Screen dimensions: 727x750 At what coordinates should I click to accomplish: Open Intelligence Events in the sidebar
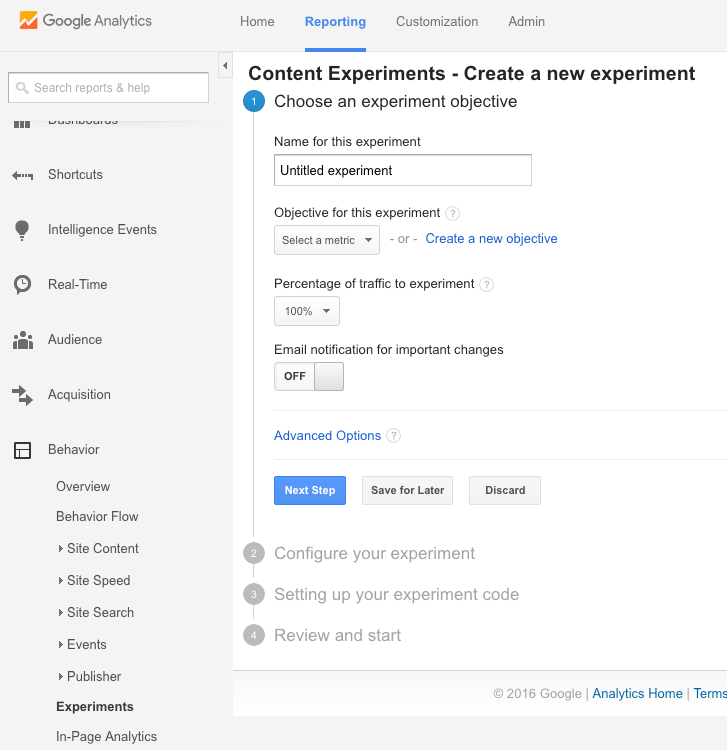(102, 230)
